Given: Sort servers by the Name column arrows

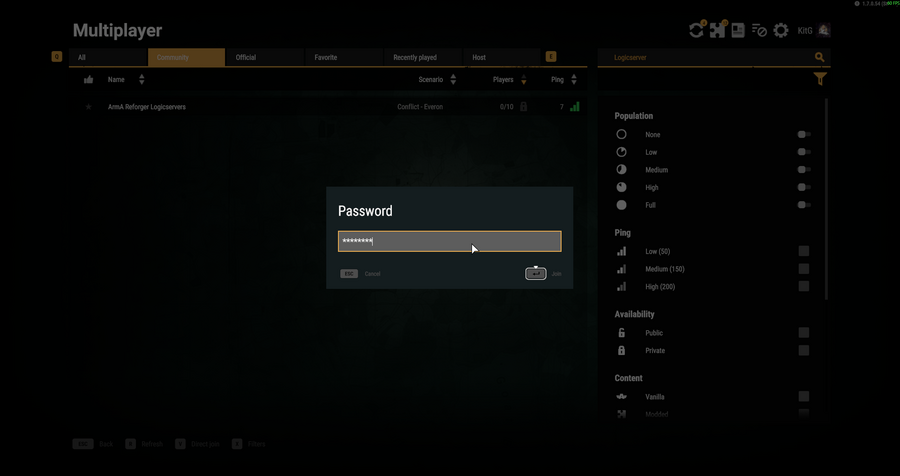Looking at the screenshot, I should pyautogui.click(x=142, y=80).
